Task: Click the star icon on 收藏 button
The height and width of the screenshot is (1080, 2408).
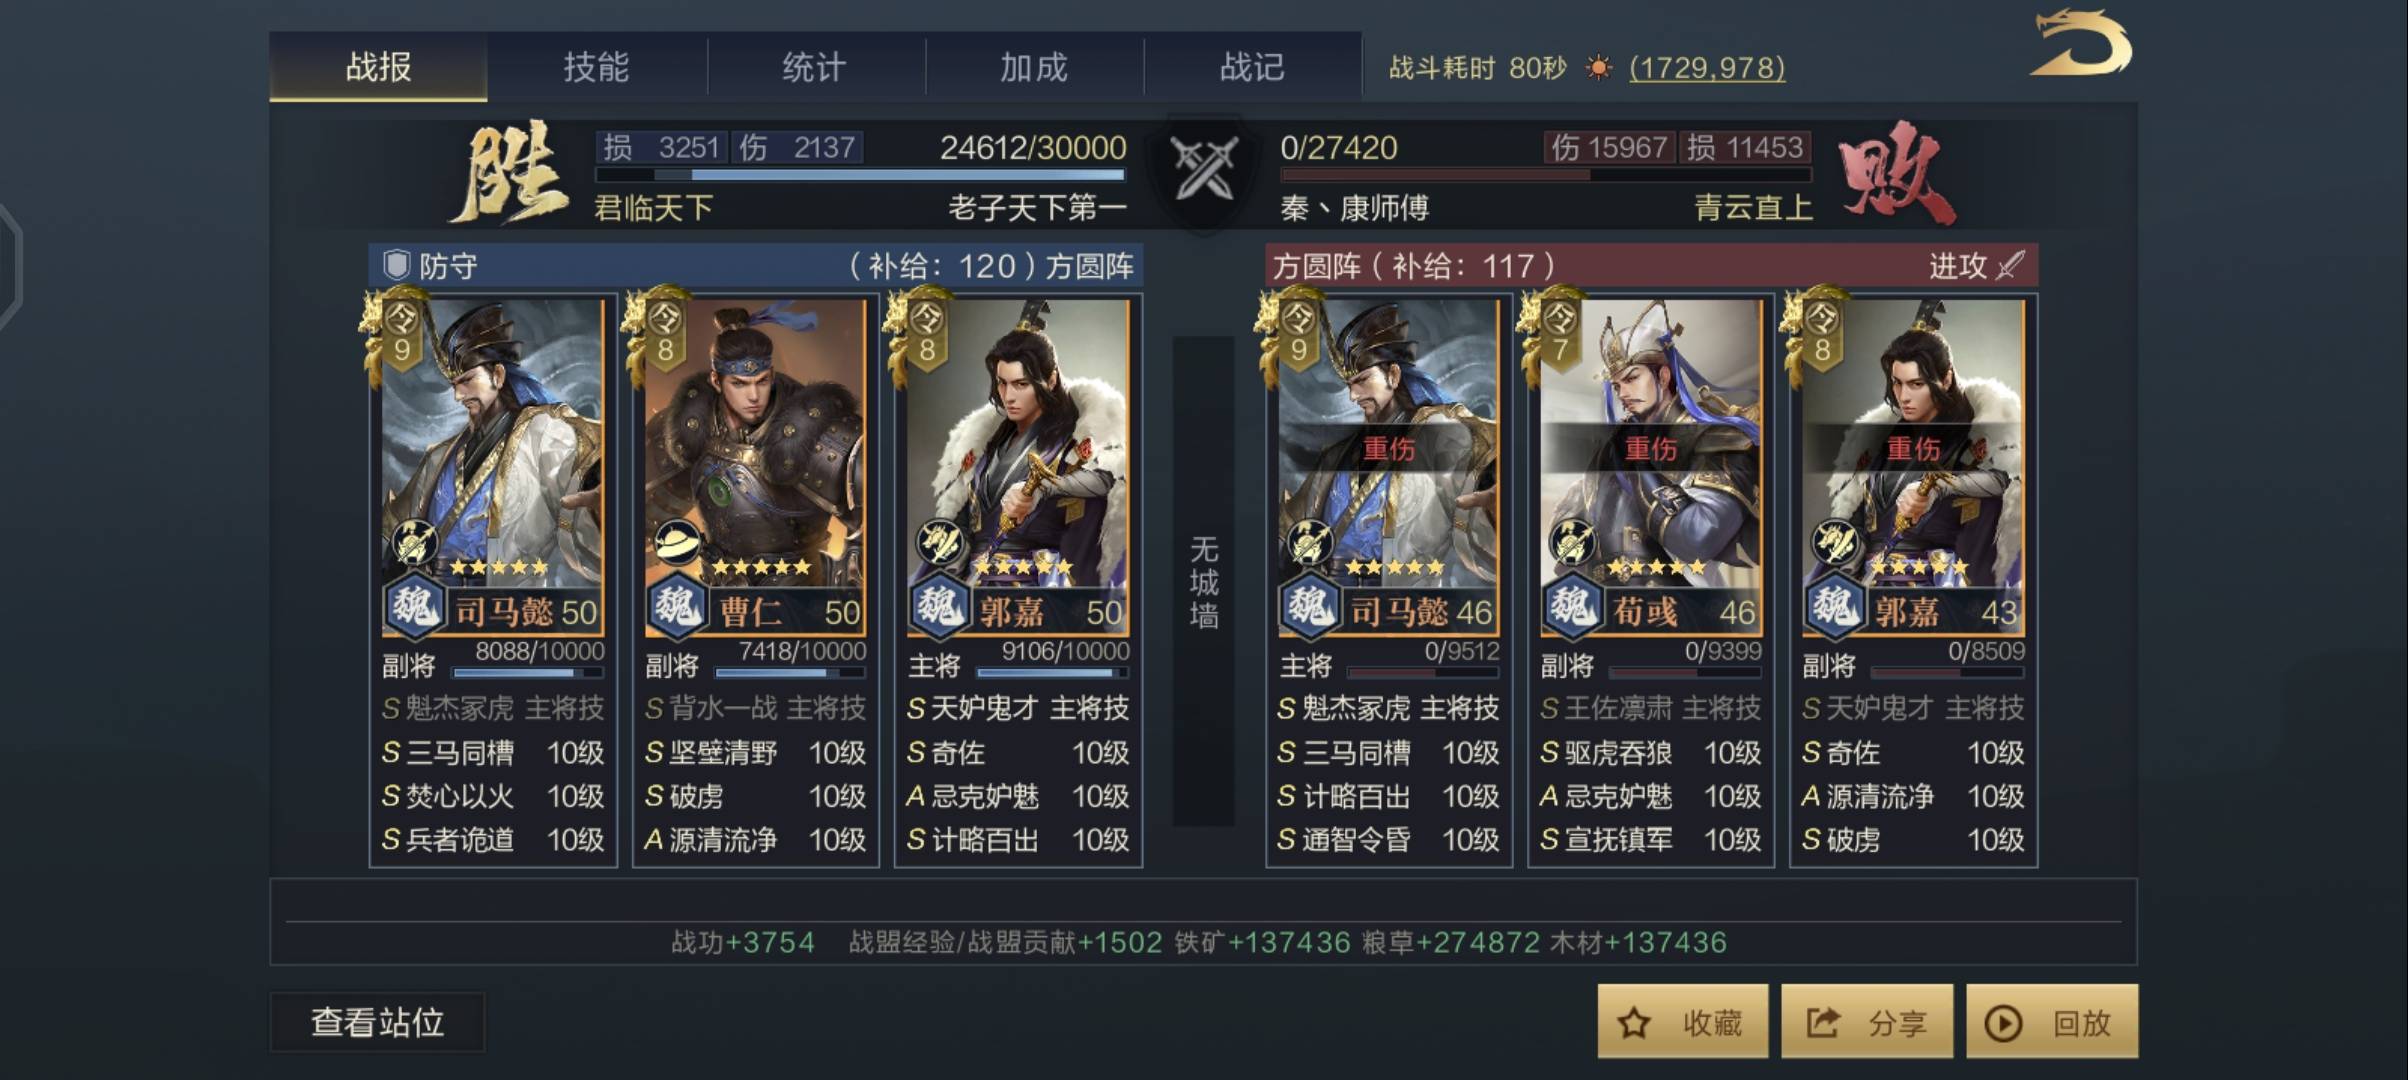Action: [x=1634, y=1022]
